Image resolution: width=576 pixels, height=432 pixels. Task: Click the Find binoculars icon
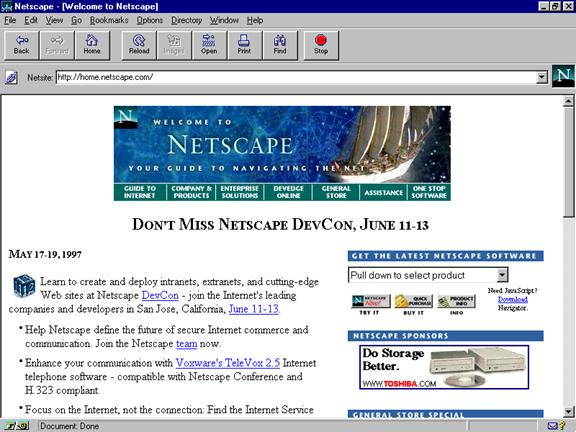(x=280, y=45)
